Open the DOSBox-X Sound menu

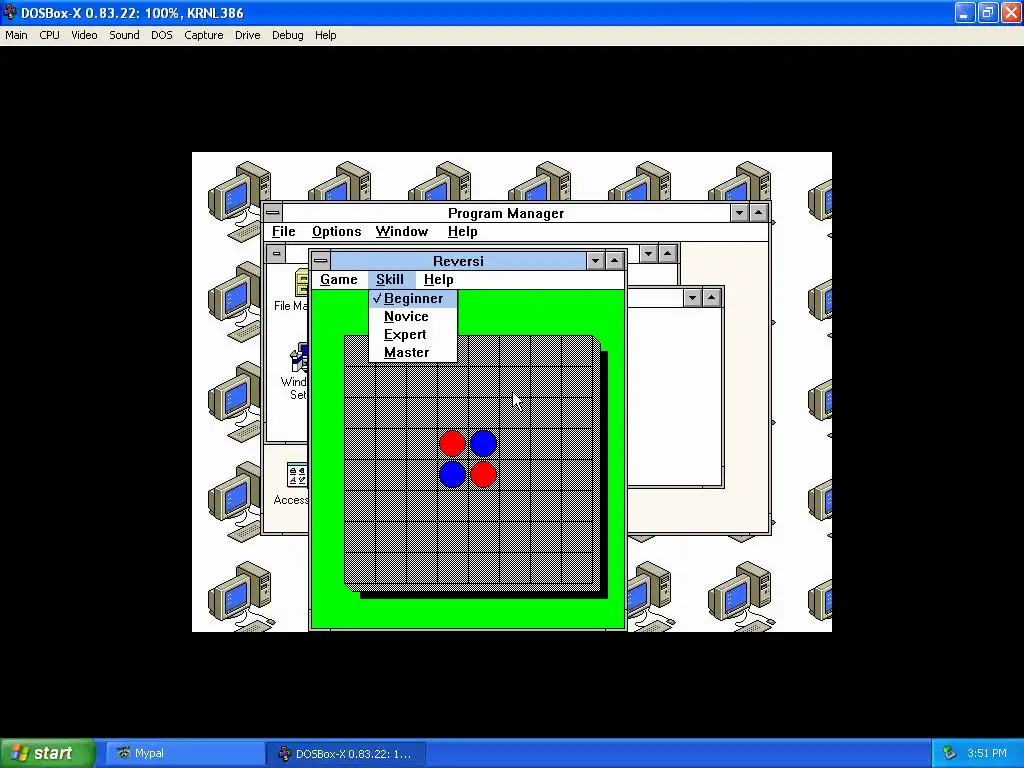(x=124, y=35)
